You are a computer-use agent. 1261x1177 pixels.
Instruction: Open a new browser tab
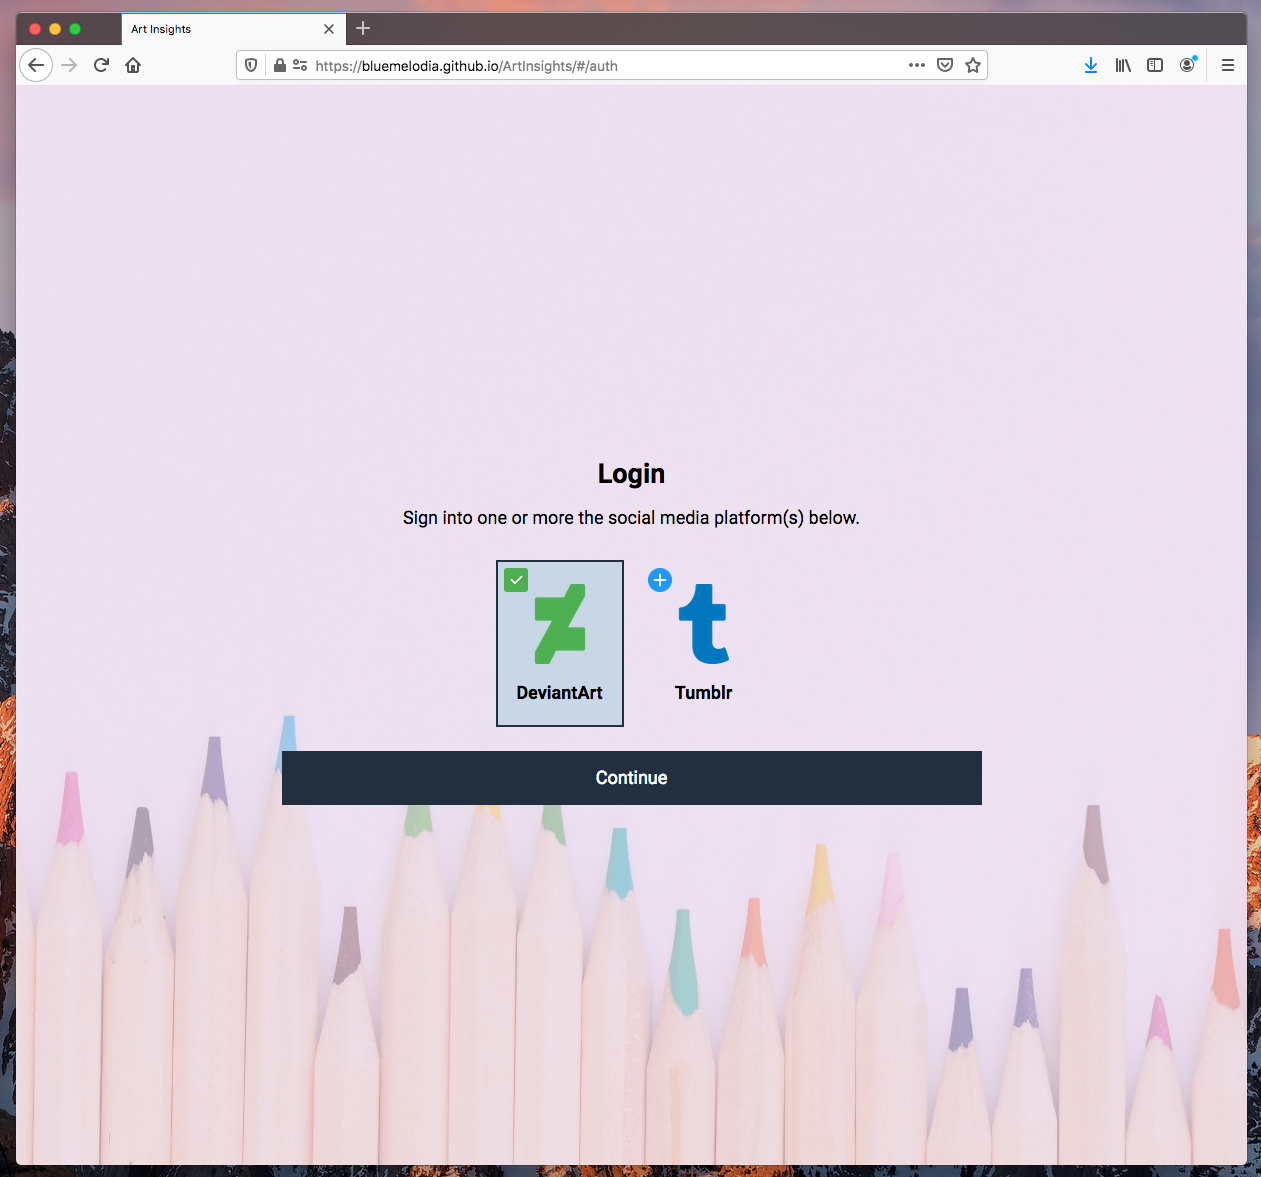[x=363, y=28]
